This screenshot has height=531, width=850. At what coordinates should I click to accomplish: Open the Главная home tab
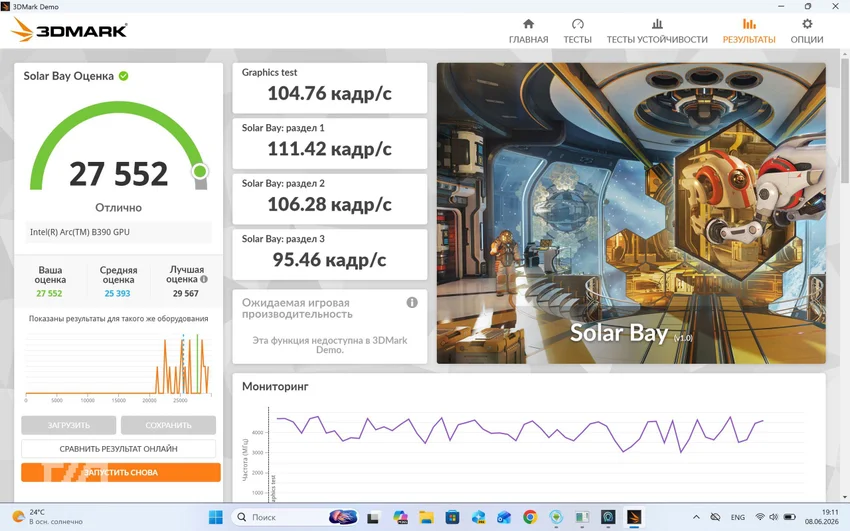point(528,31)
